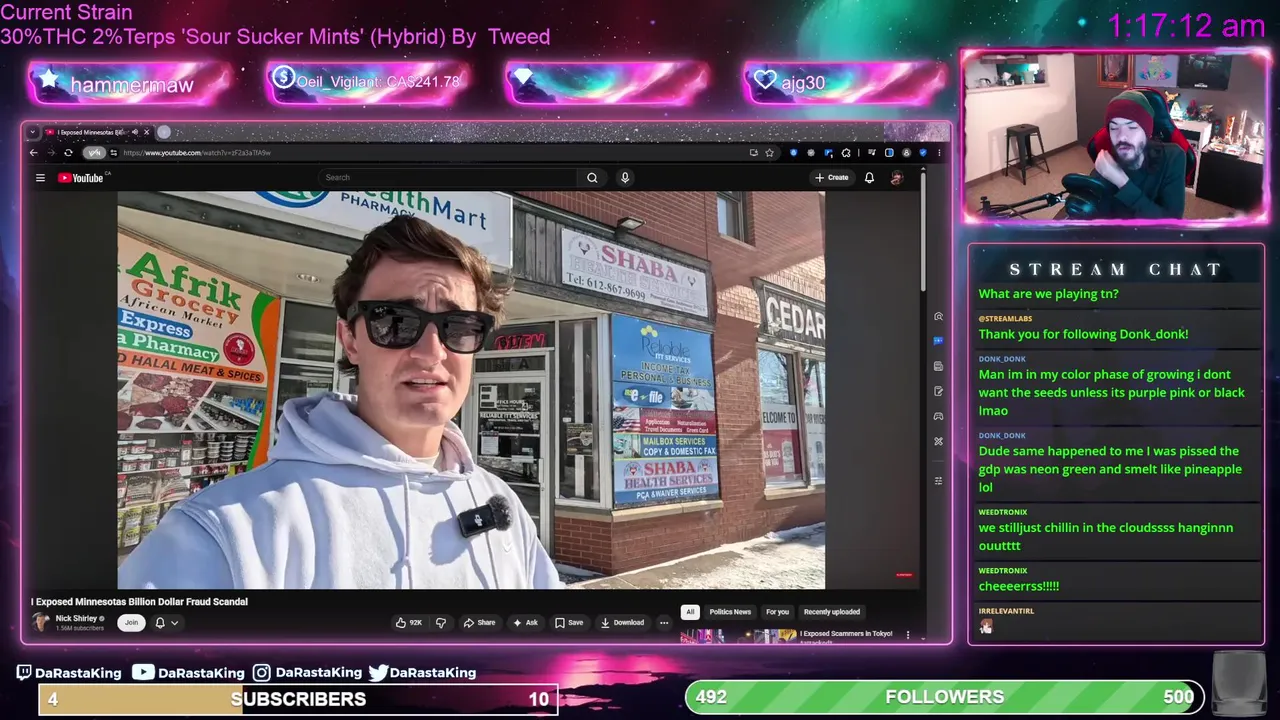Open the browser extensions puzzle icon
The height and width of the screenshot is (720, 1280).
point(846,153)
